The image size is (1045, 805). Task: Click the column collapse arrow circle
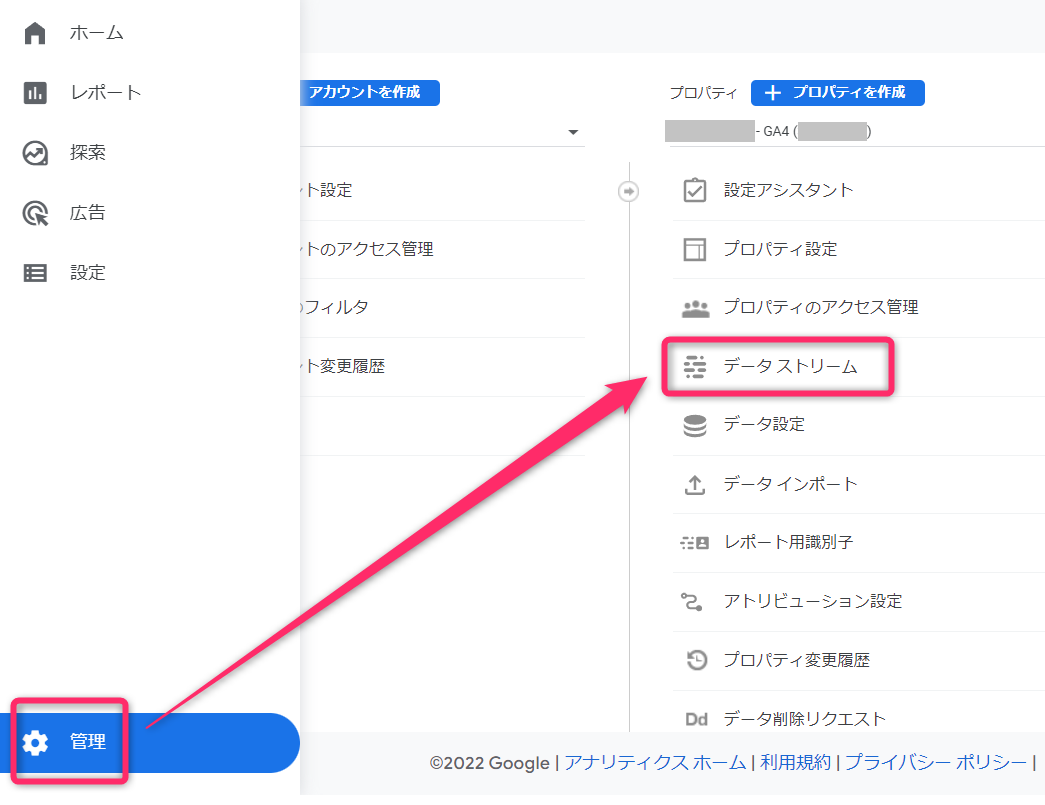(628, 191)
